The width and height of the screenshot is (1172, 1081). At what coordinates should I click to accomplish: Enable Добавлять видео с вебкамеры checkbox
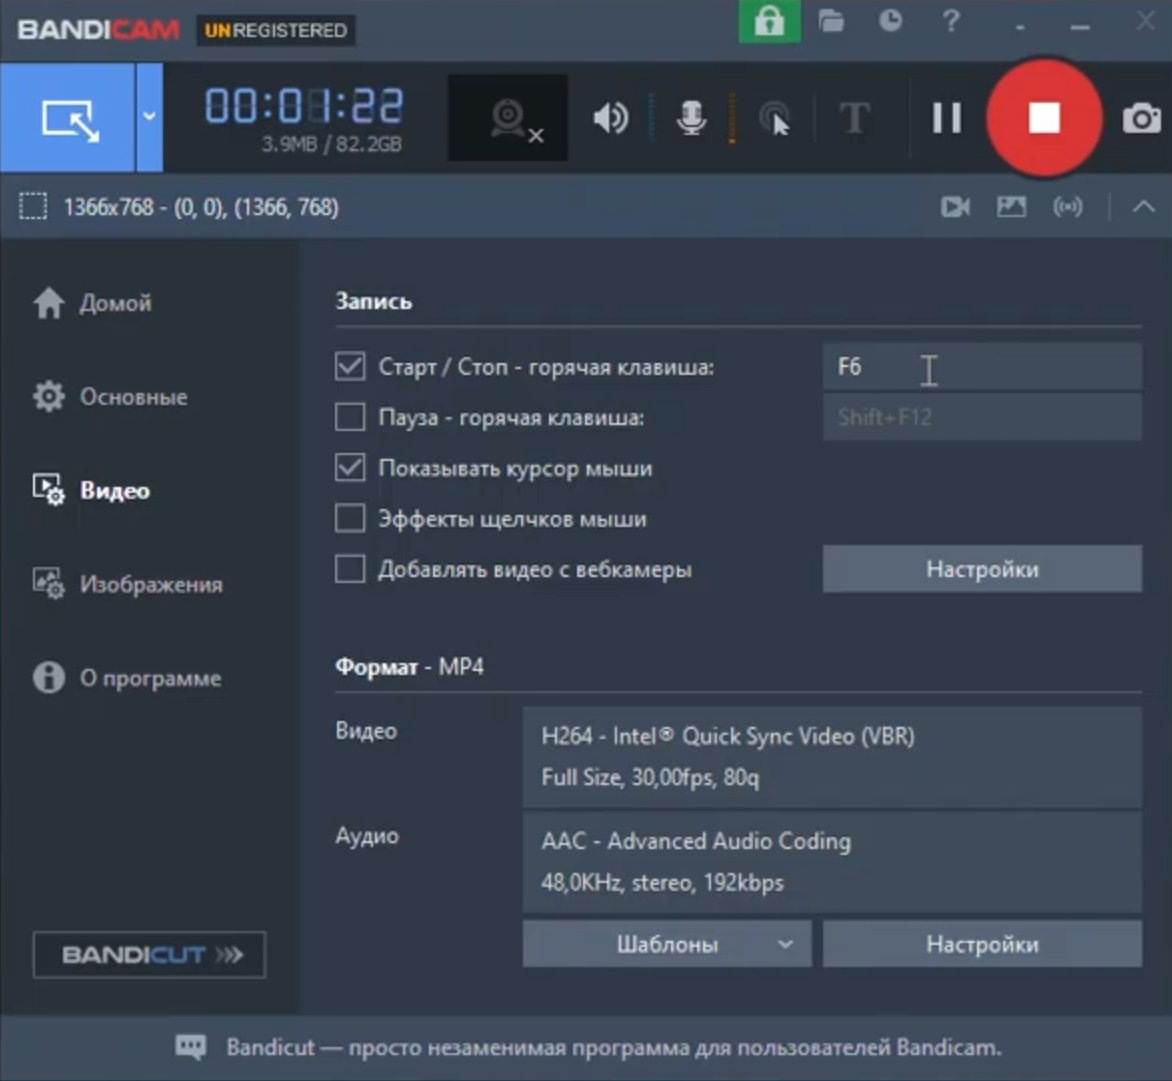(350, 569)
